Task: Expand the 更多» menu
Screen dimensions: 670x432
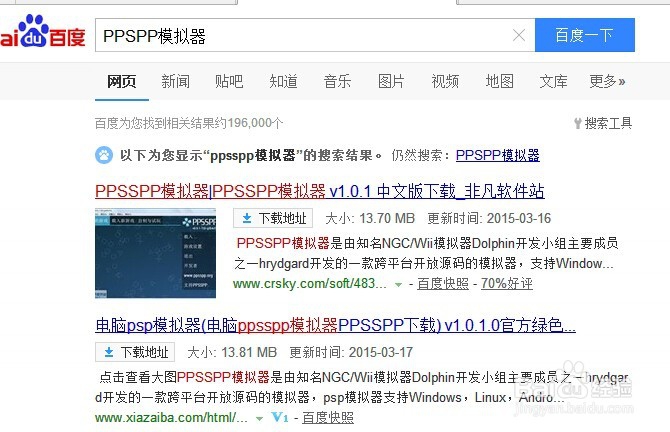Action: pyautogui.click(x=607, y=81)
